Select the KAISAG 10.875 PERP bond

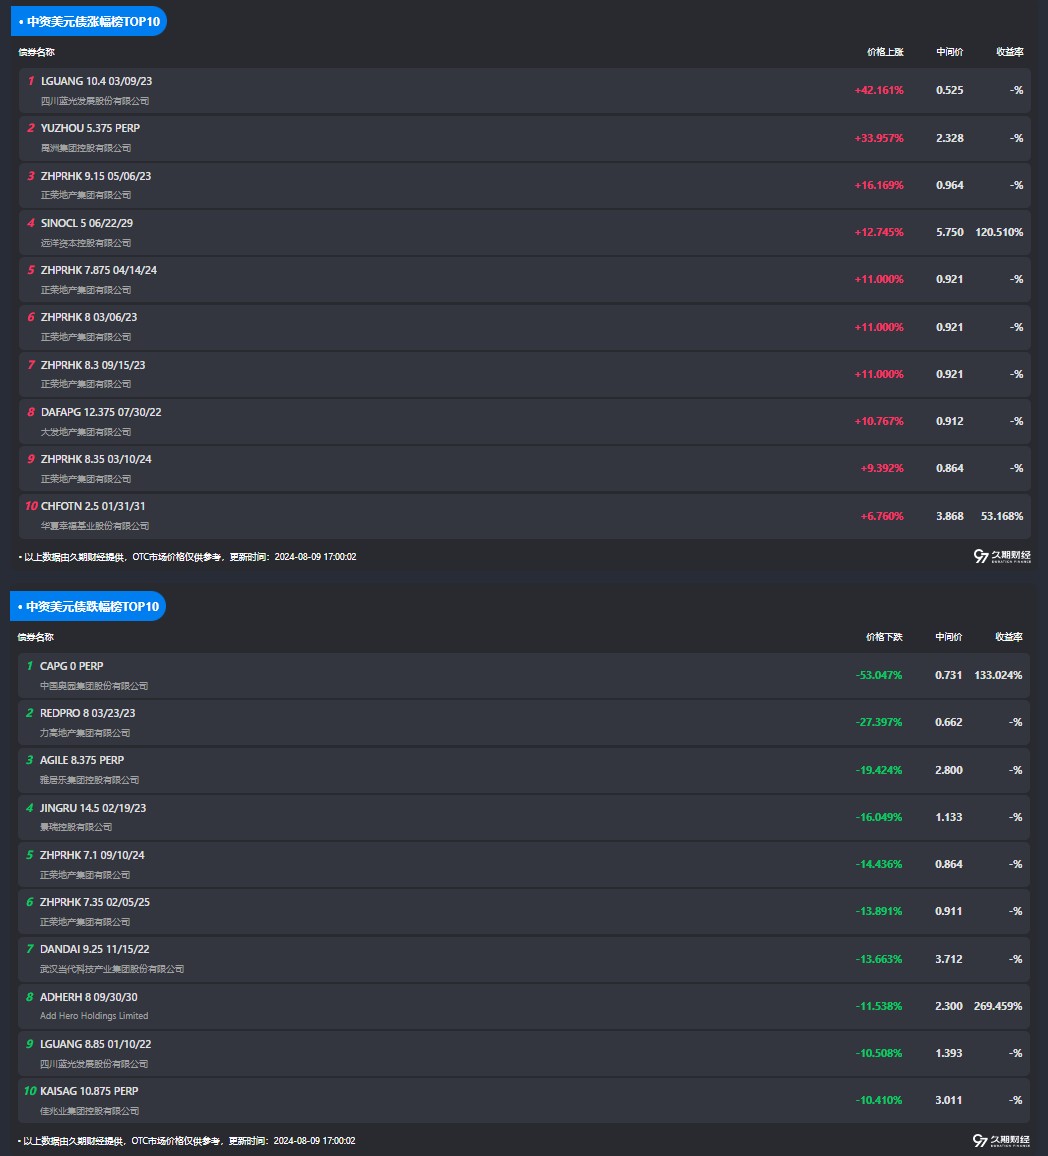pos(89,1091)
